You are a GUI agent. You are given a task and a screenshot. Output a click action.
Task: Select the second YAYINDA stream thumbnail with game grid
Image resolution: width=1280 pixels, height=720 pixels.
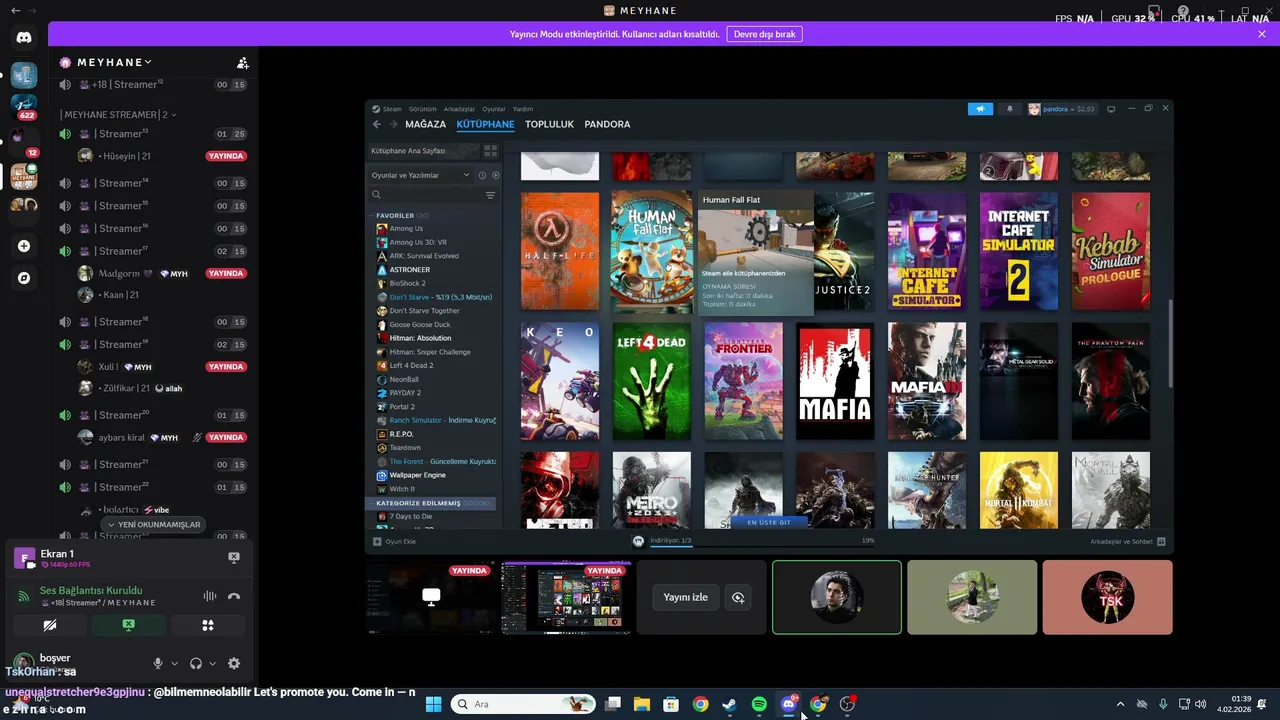tap(566, 597)
